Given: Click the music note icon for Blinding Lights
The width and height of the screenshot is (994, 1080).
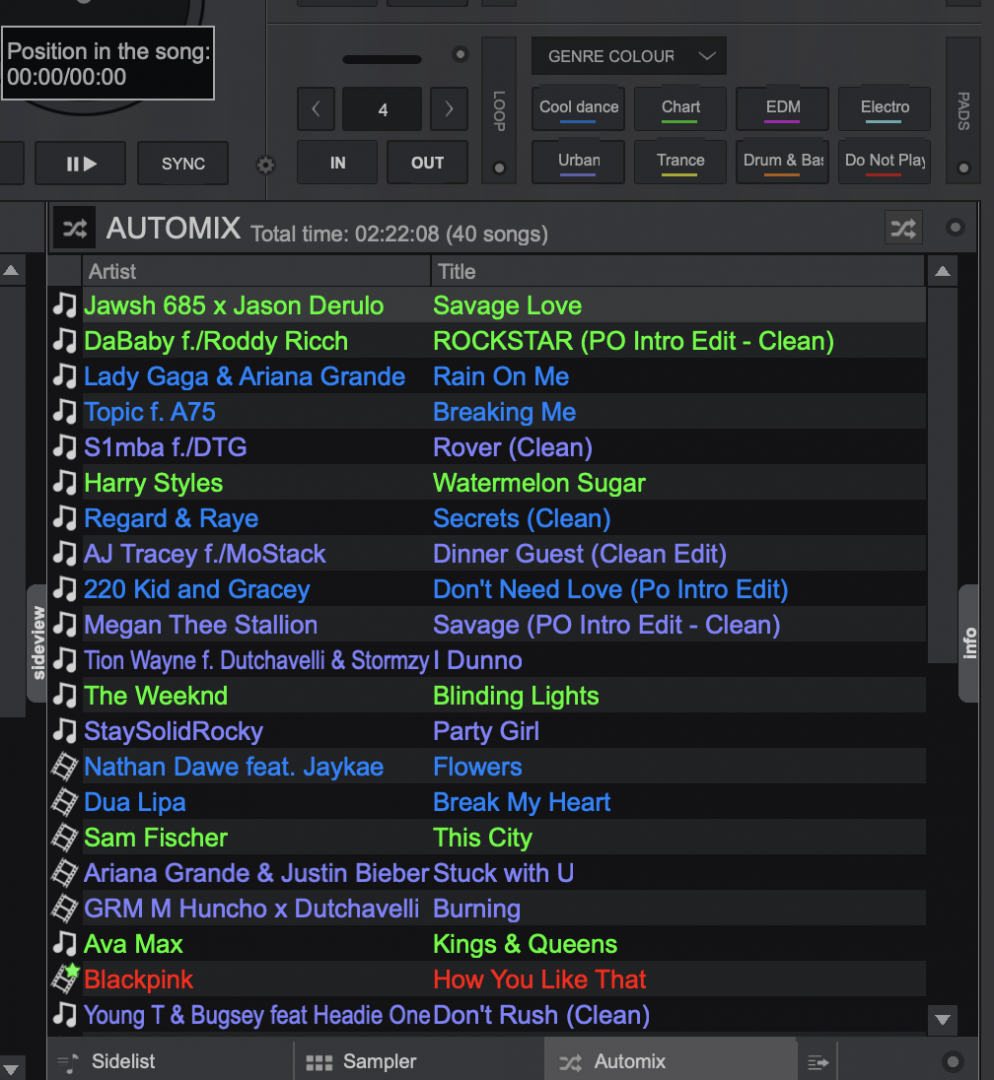Looking at the screenshot, I should tap(65, 695).
